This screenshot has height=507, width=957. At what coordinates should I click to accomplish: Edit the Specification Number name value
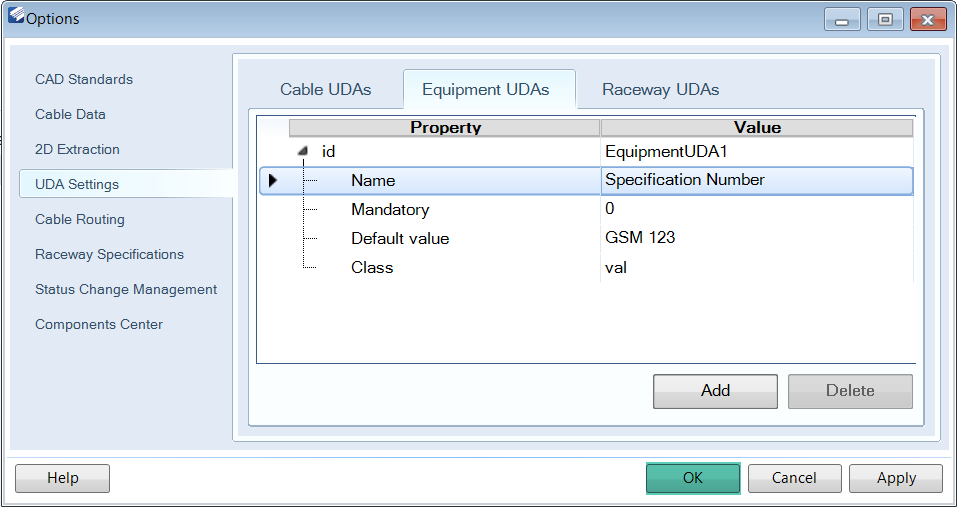(x=757, y=181)
